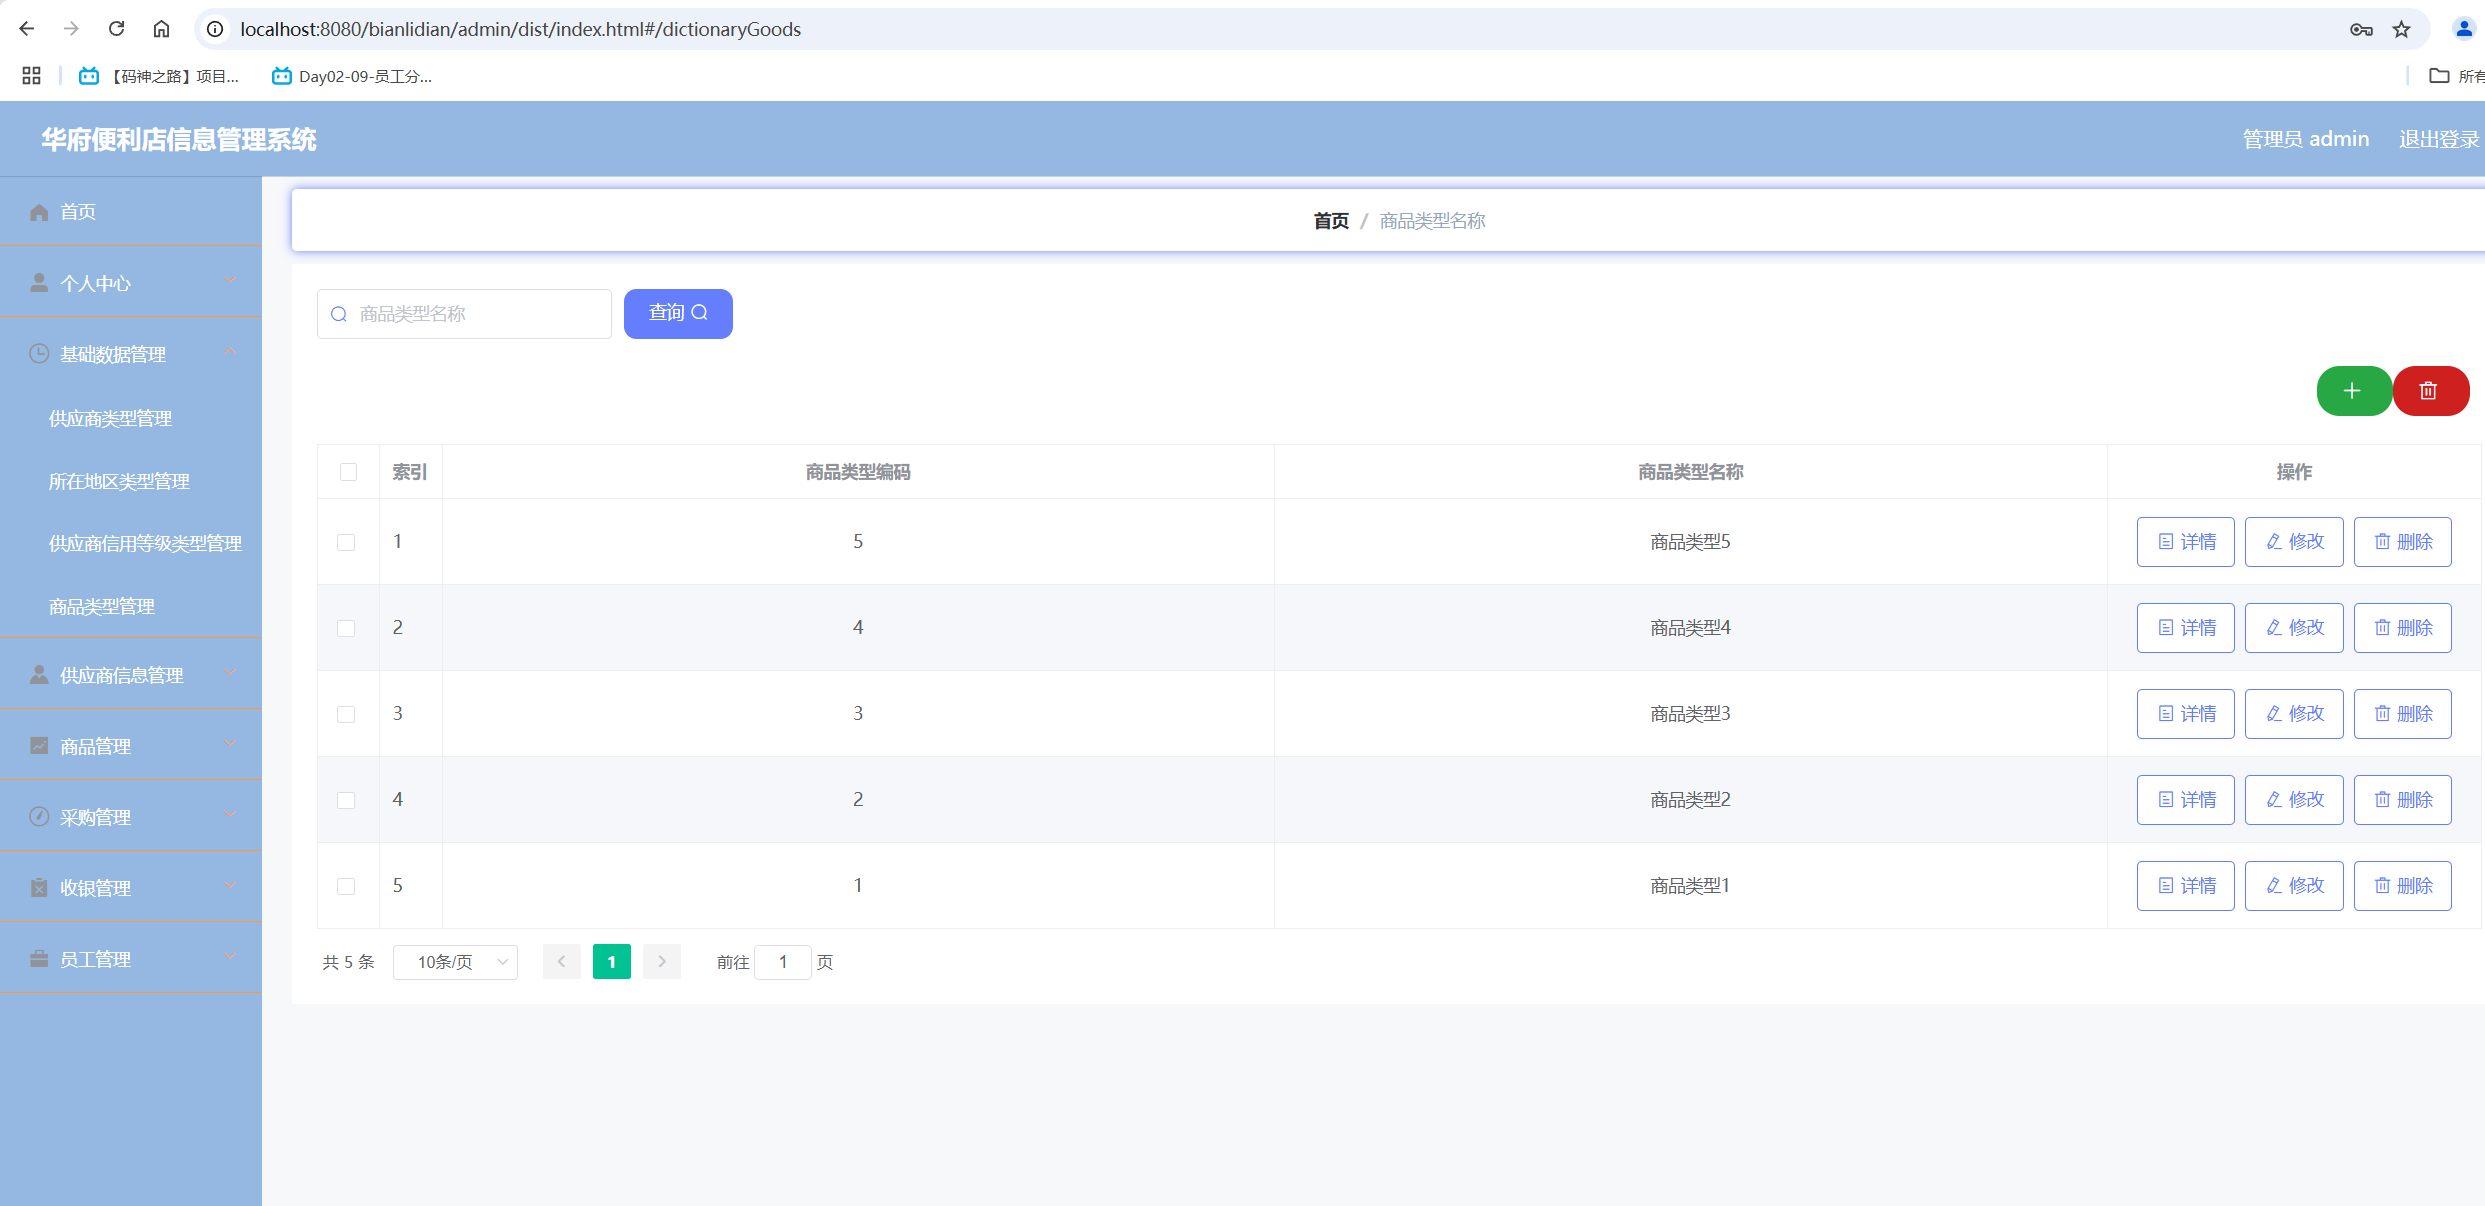Click the briefcase icon beside 员工管理

(39, 959)
